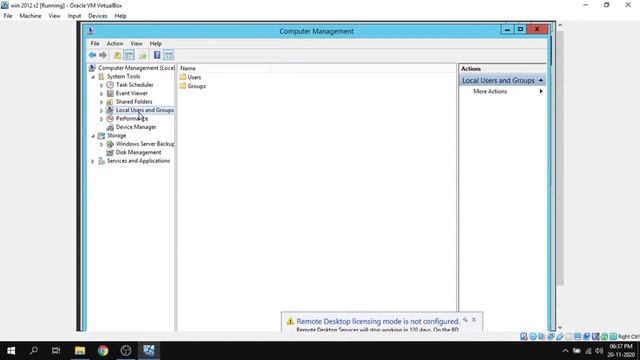The width and height of the screenshot is (640, 360).
Task: Collapse the Local Users and Groups actions header
Action: point(541,80)
